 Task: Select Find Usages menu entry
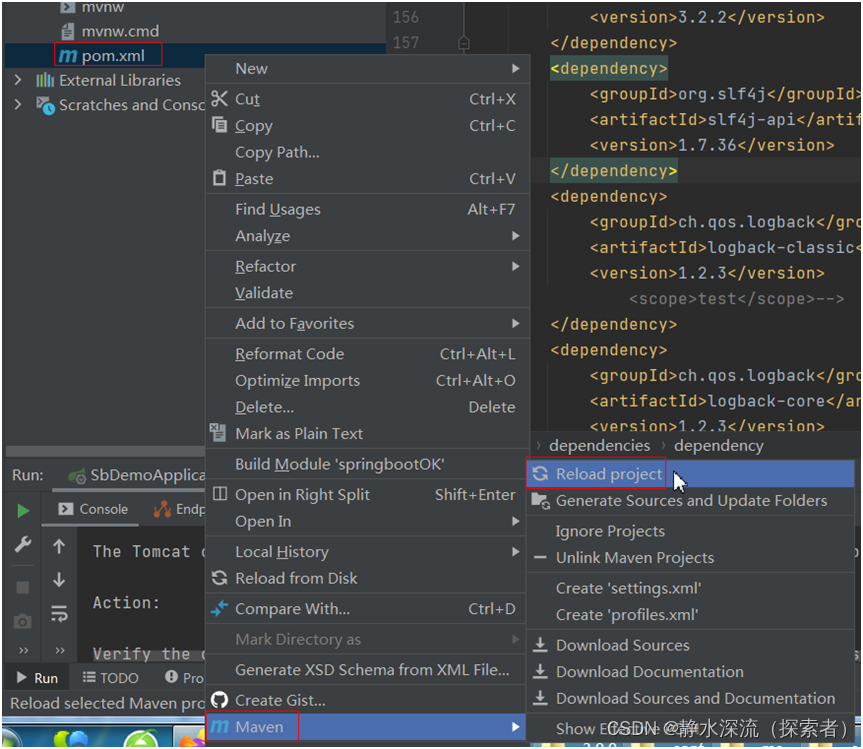pos(367,209)
